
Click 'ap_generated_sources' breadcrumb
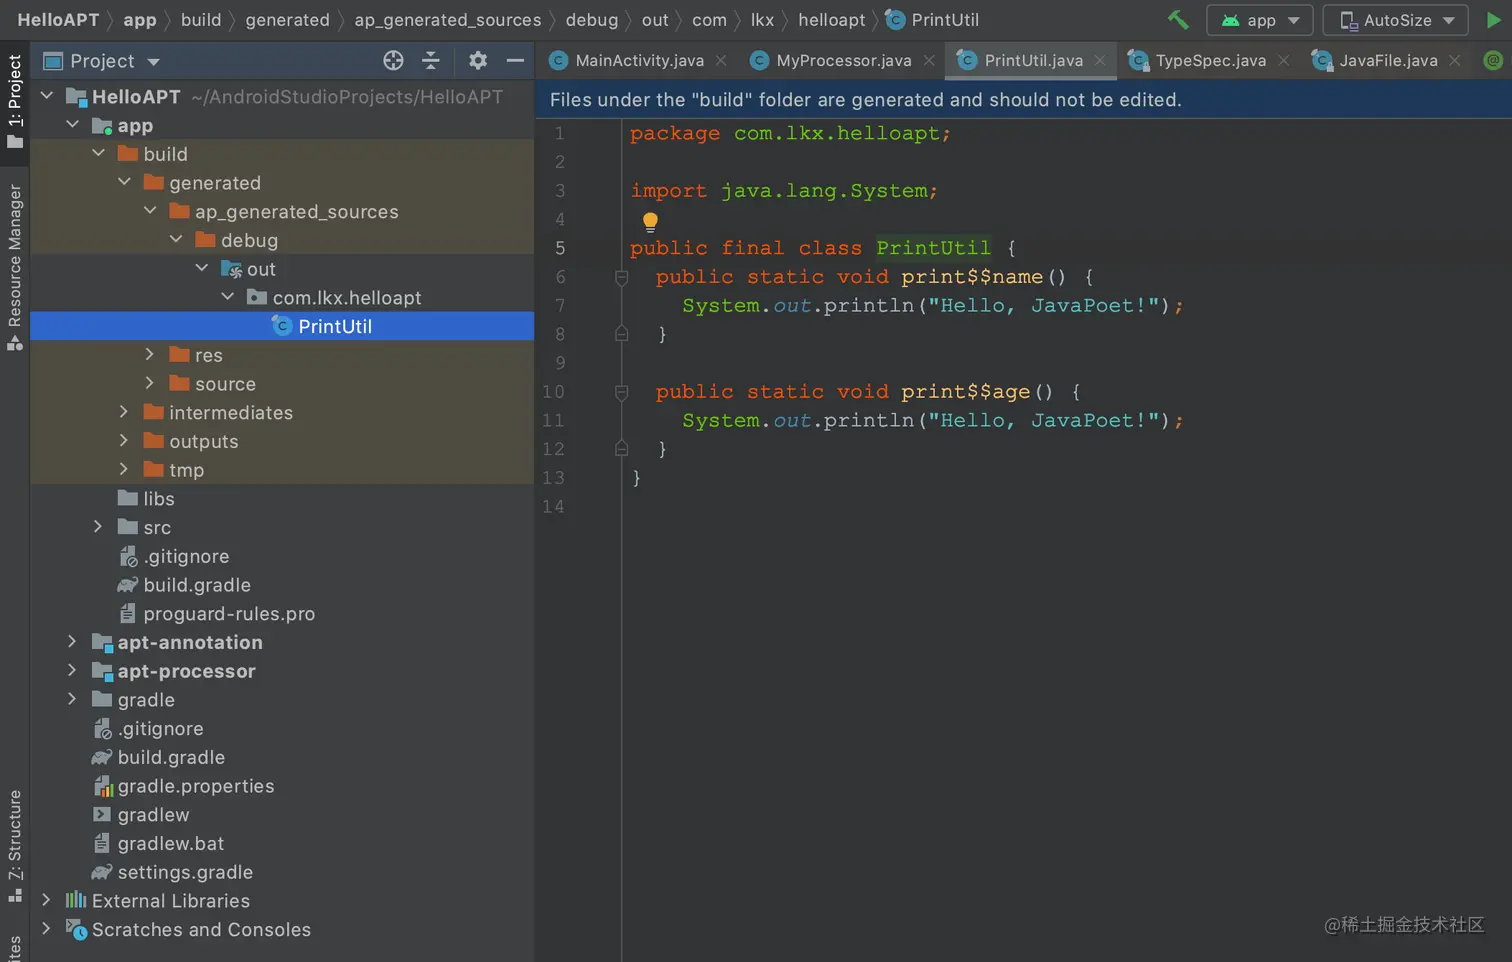coord(447,20)
